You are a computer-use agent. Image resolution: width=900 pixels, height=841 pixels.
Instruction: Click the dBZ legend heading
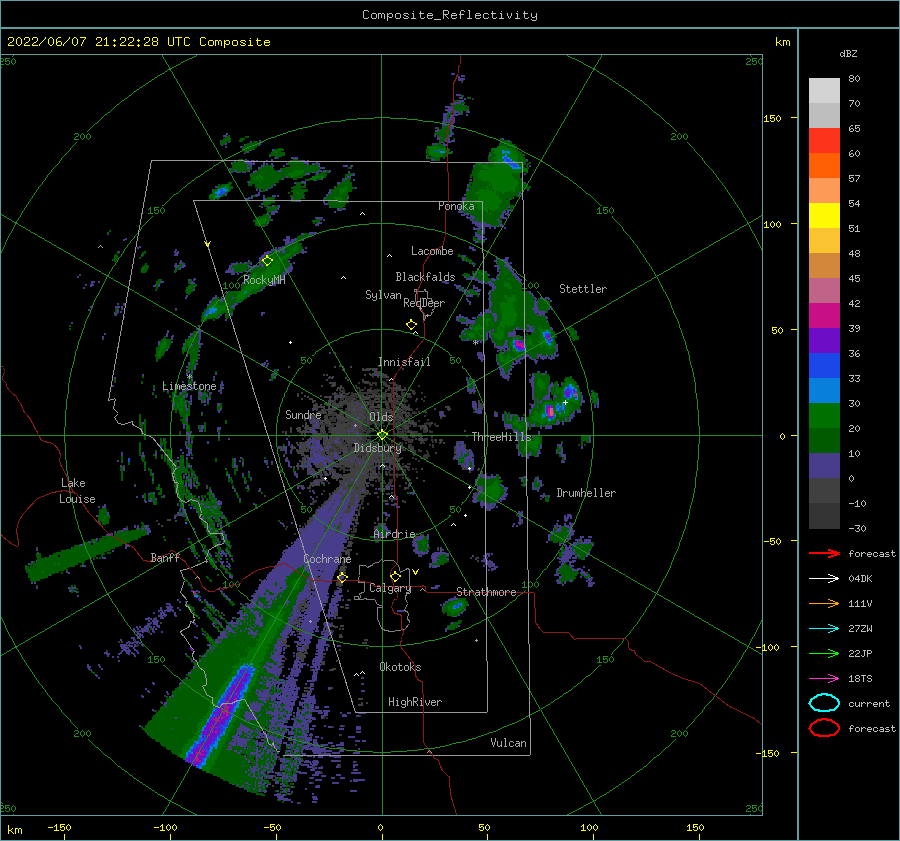(848, 54)
